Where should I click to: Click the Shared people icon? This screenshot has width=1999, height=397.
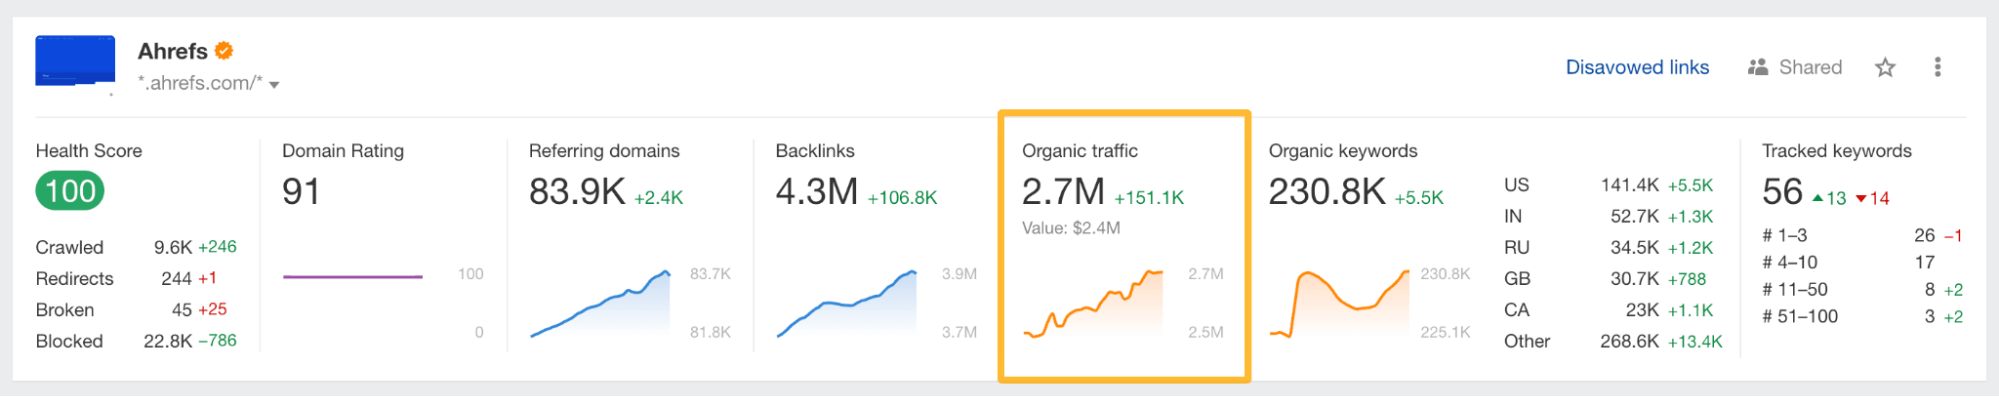click(x=1757, y=67)
